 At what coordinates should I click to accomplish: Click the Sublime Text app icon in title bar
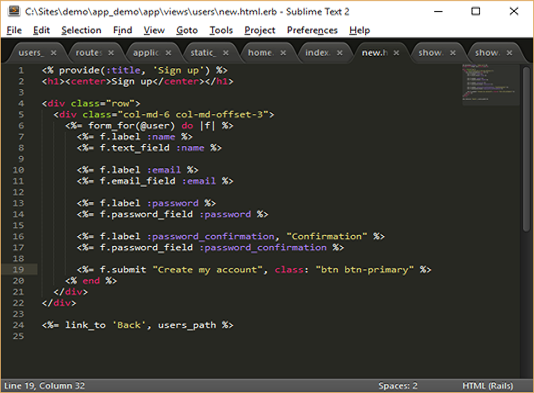14,11
